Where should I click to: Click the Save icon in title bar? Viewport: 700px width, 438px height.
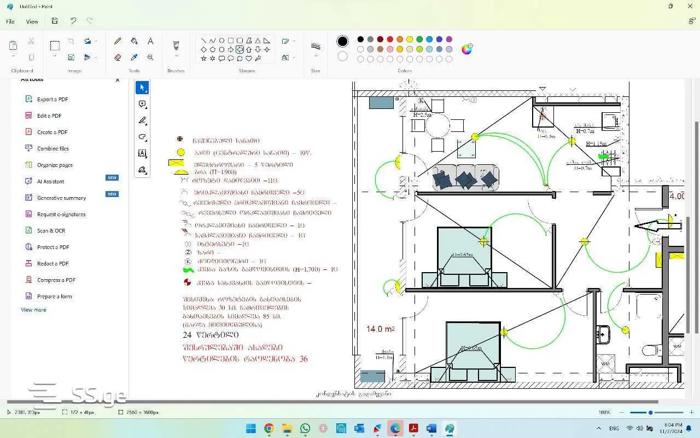54,20
